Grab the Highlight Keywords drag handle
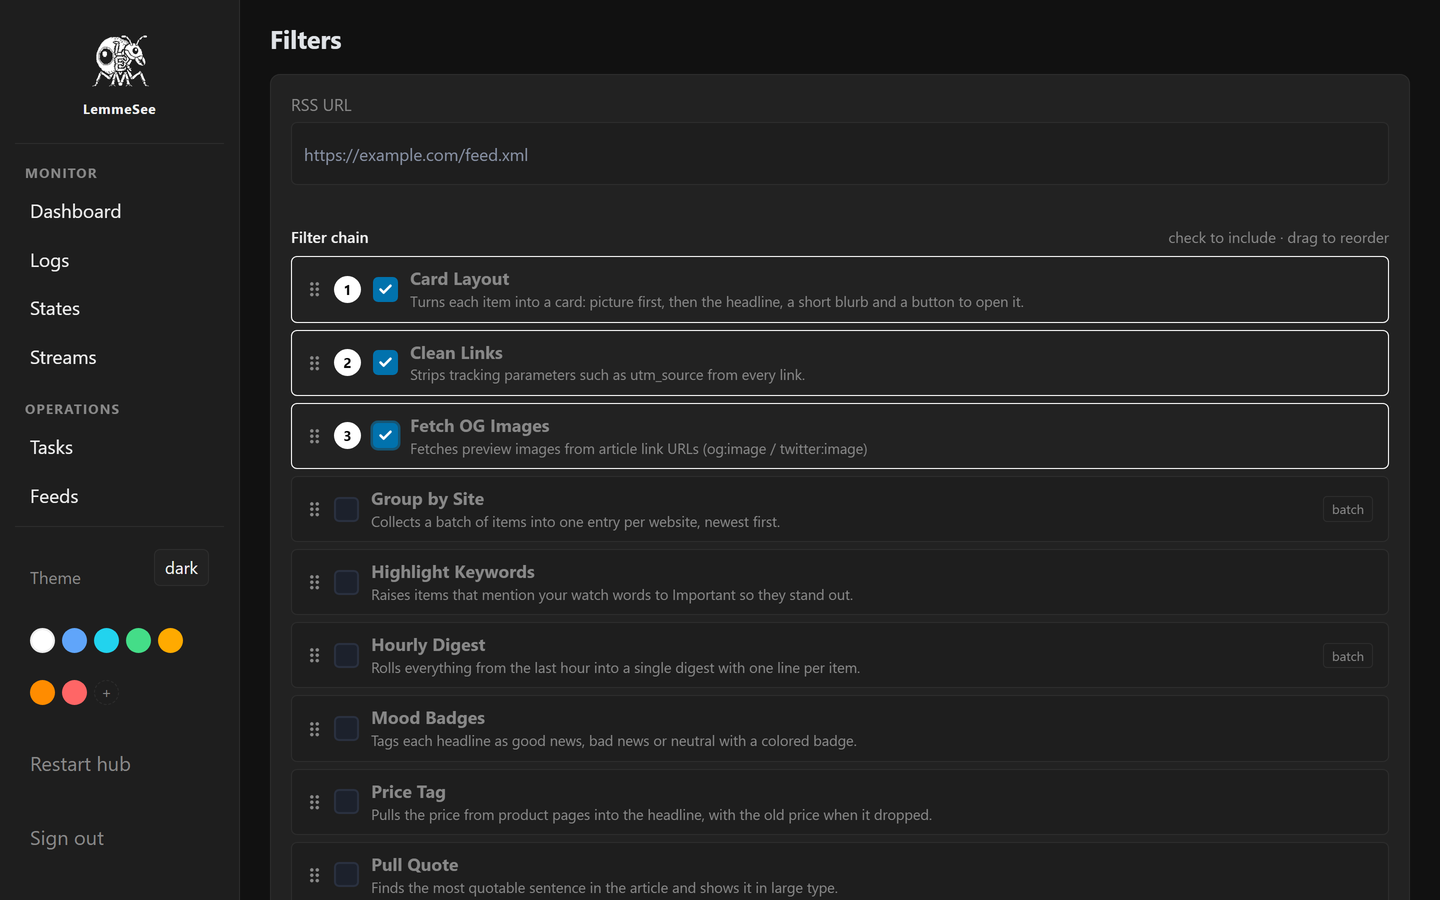 [314, 582]
